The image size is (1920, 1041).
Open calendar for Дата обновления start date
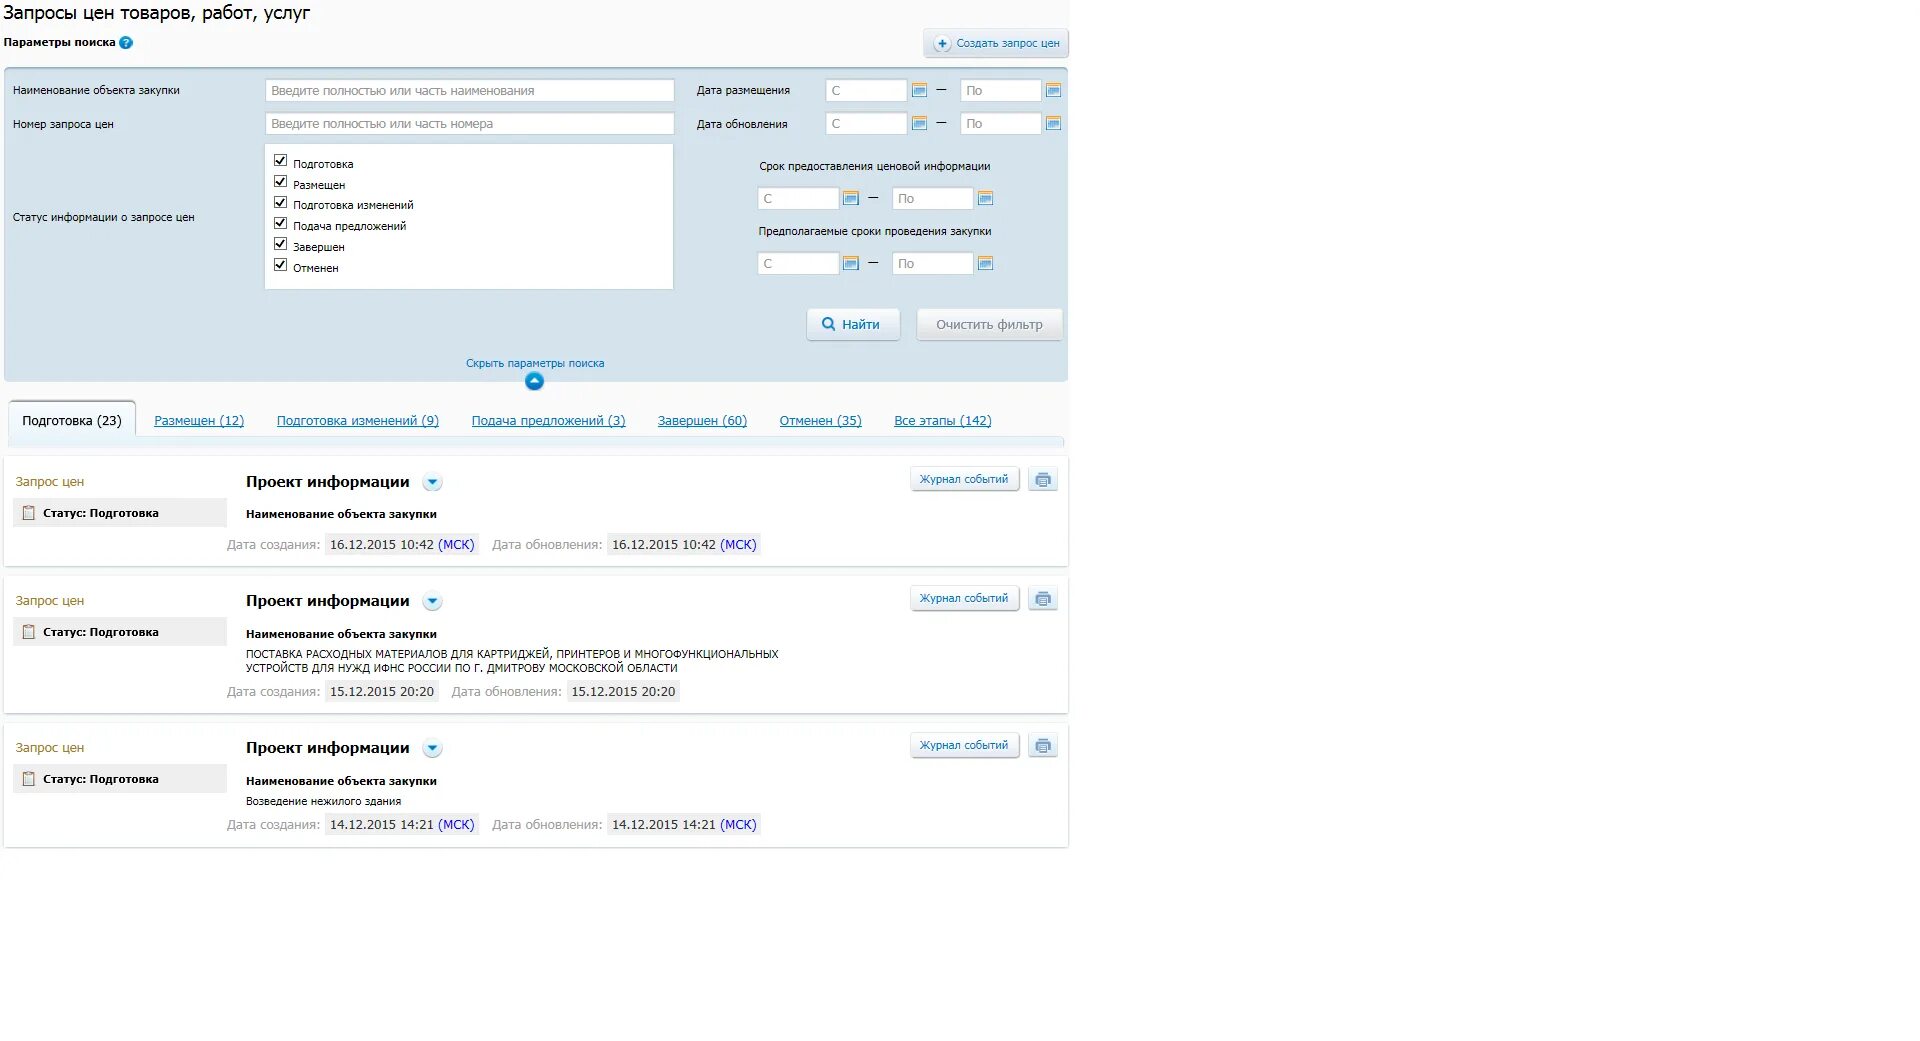point(919,124)
